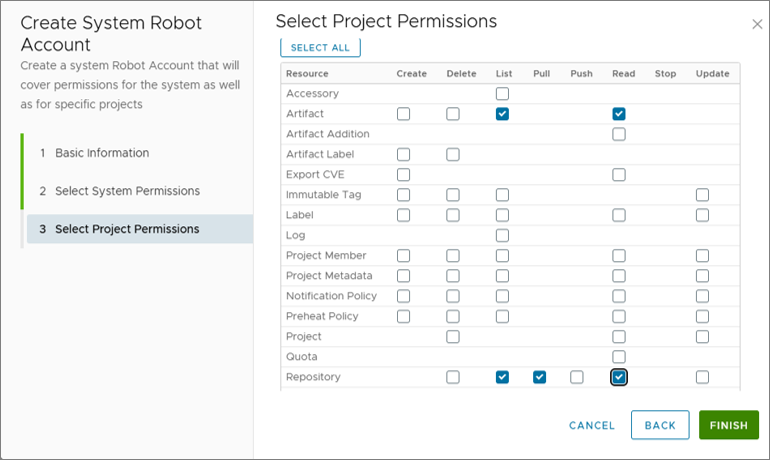This screenshot has width=770, height=460.
Task: Check Quota Read permission
Action: [x=619, y=357]
